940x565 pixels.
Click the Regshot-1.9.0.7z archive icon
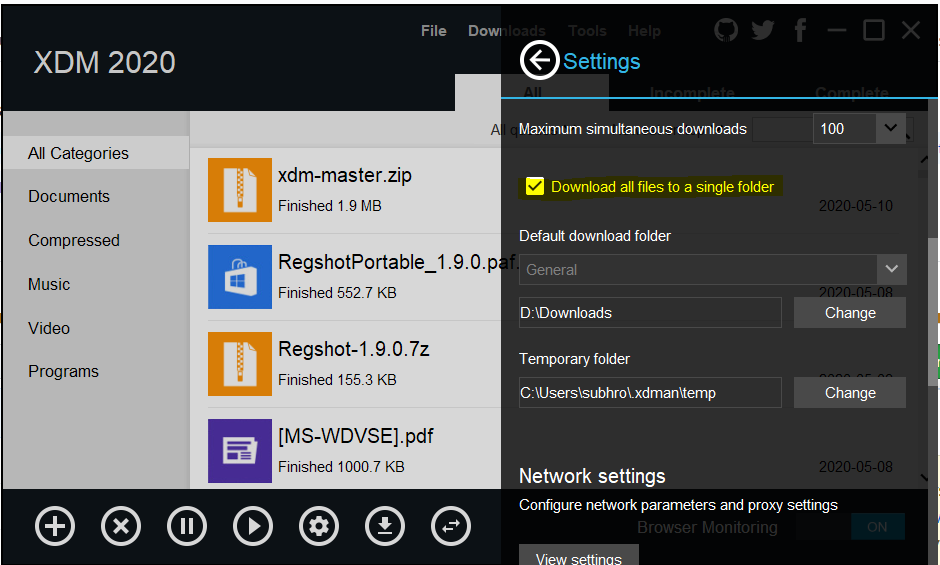pos(240,363)
